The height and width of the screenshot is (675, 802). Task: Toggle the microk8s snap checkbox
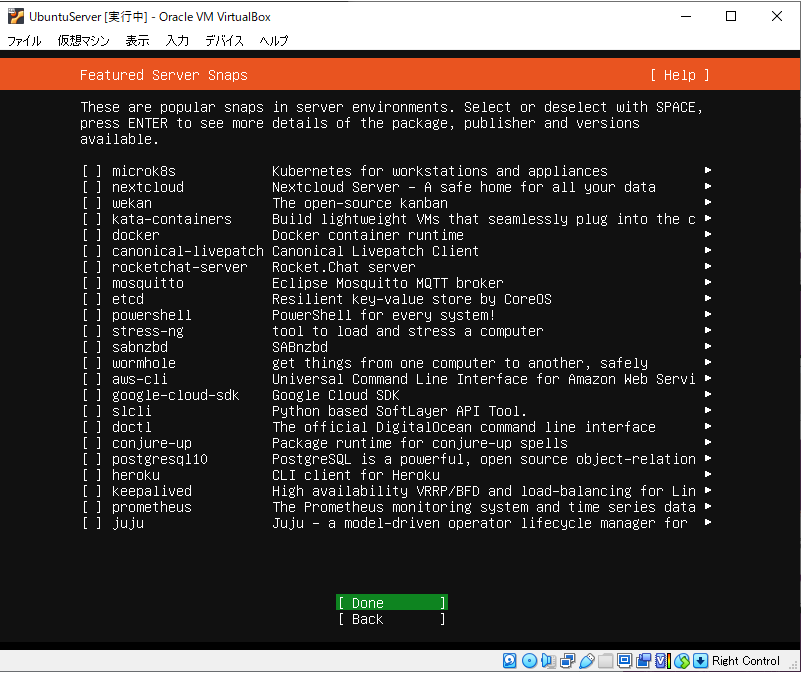(92, 171)
